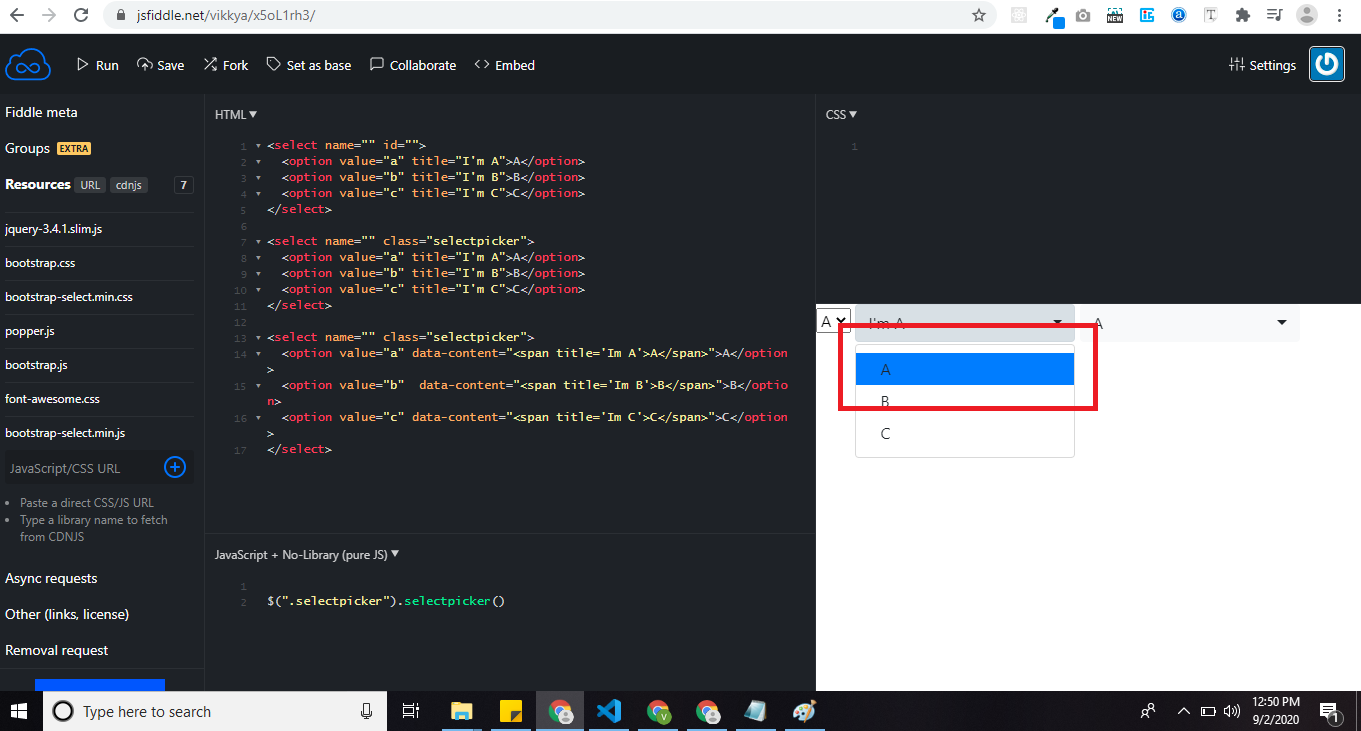Click the microphone icon in the search box
Image resolution: width=1361 pixels, height=731 pixels.
[367, 711]
